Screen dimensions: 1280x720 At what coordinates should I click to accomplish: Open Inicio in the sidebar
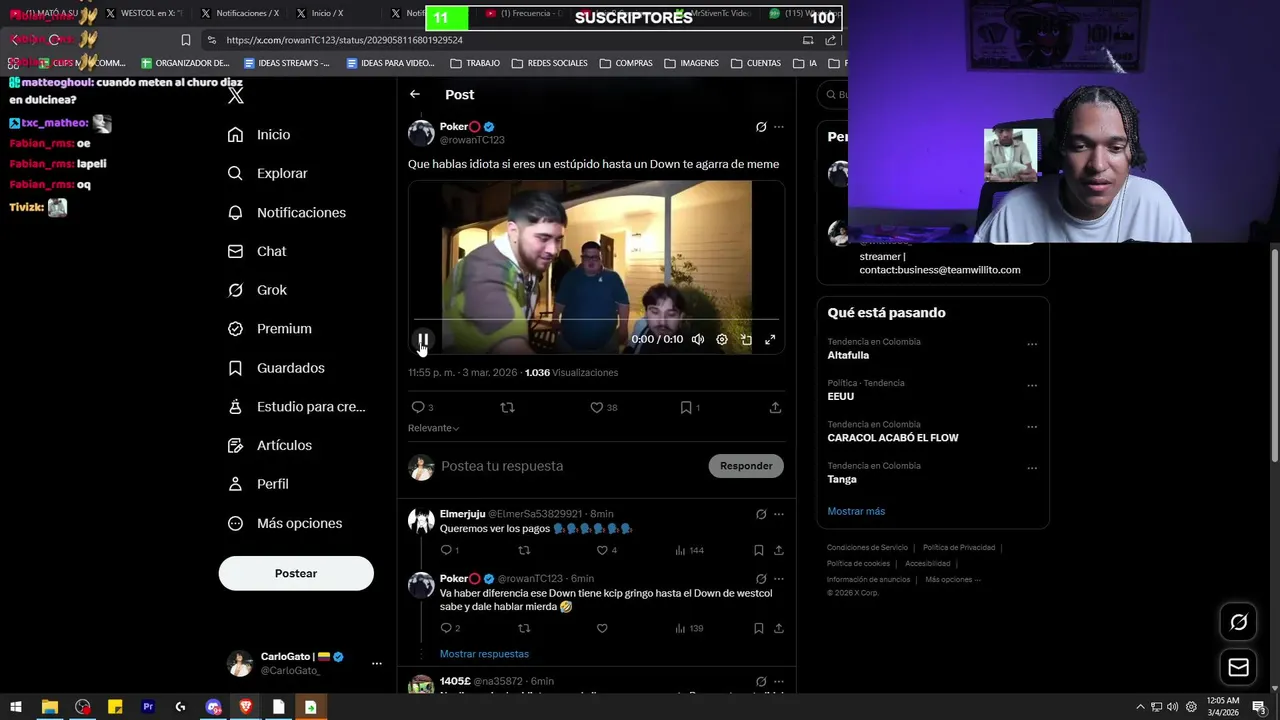259,134
